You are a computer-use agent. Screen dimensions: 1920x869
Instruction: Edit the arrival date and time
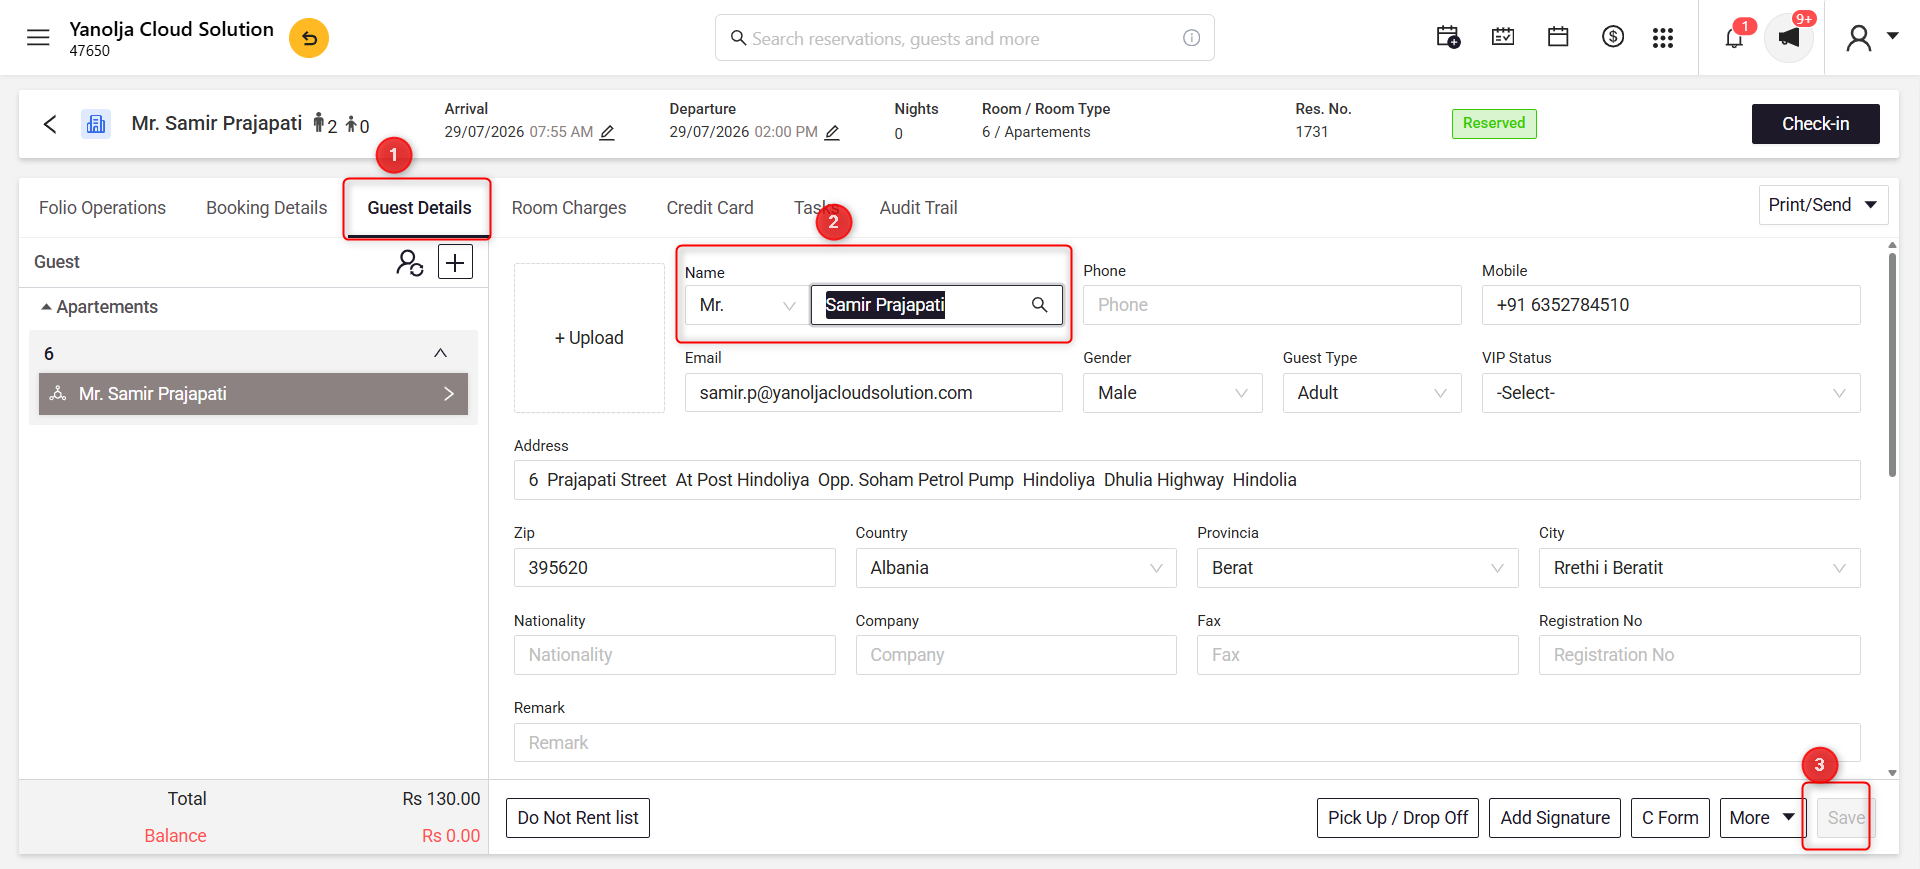[607, 132]
